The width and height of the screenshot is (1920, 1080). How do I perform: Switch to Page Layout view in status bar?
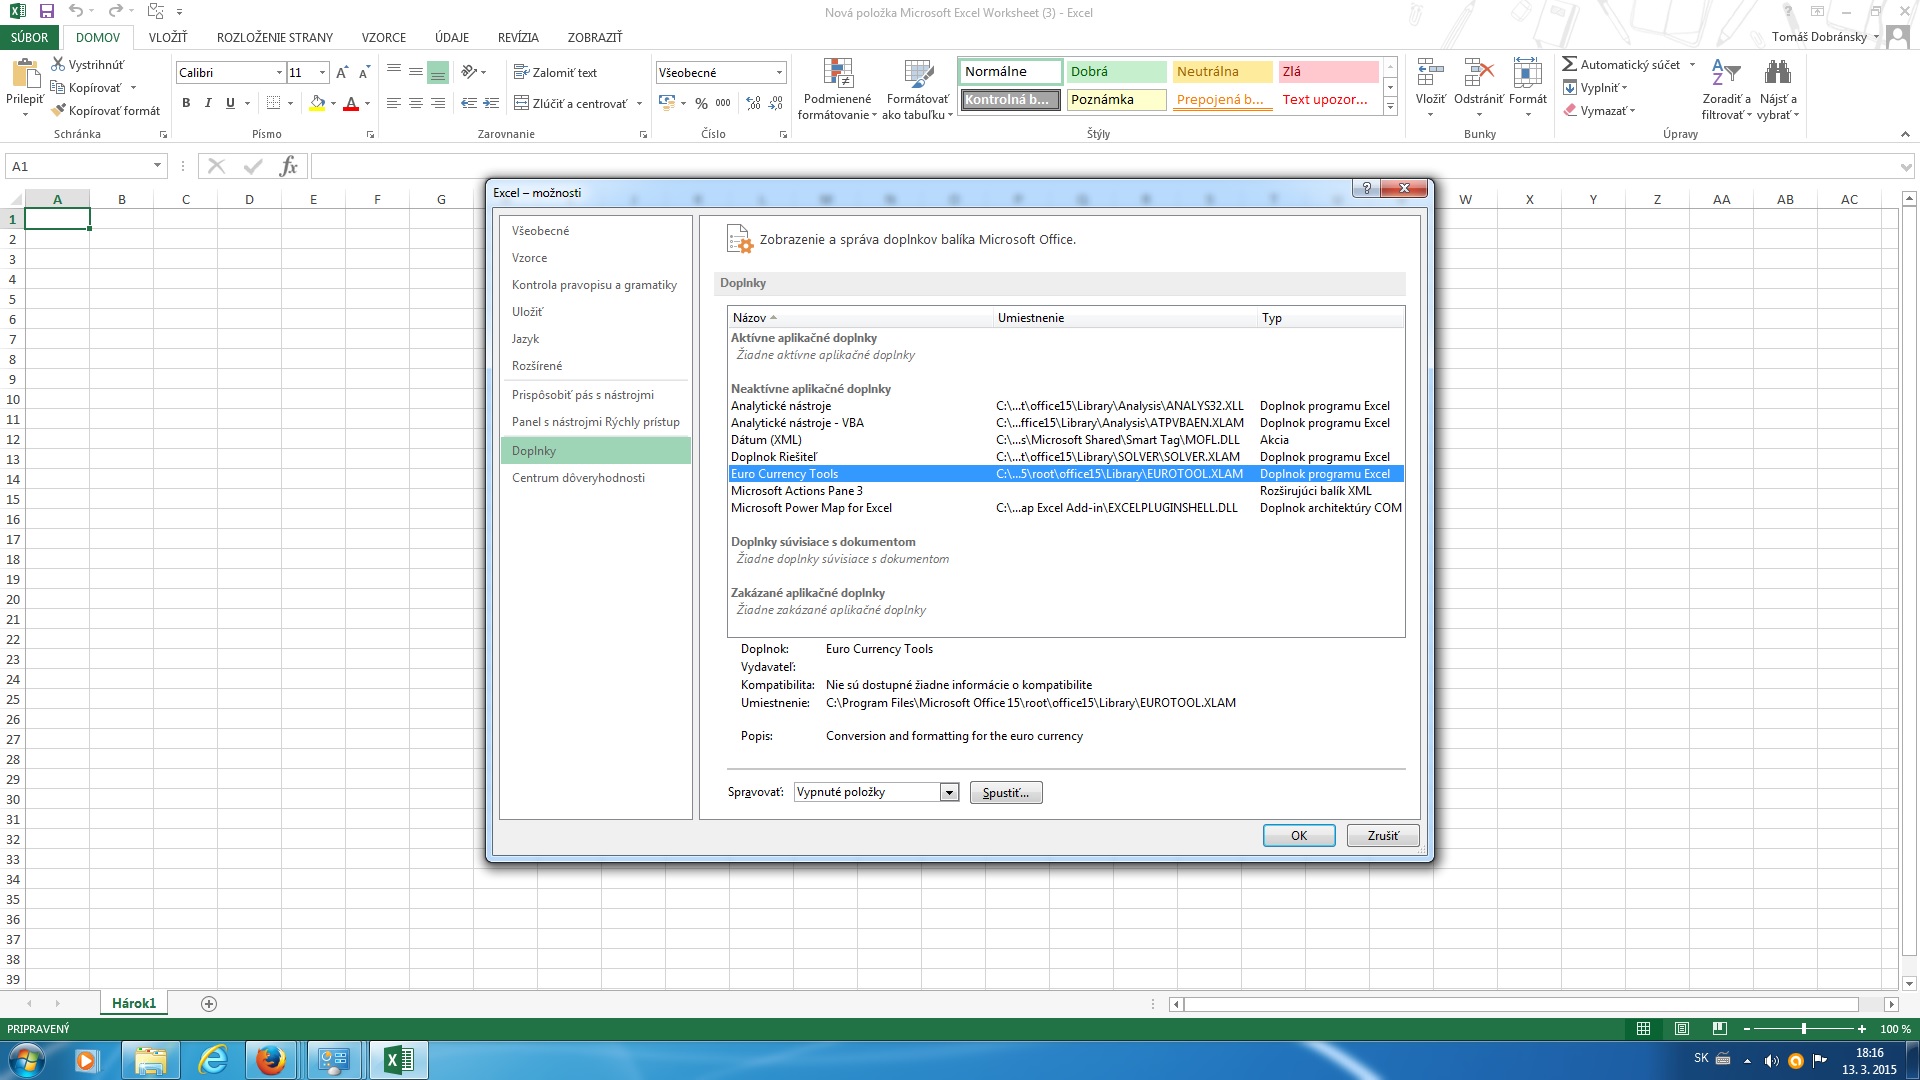pyautogui.click(x=1682, y=1029)
